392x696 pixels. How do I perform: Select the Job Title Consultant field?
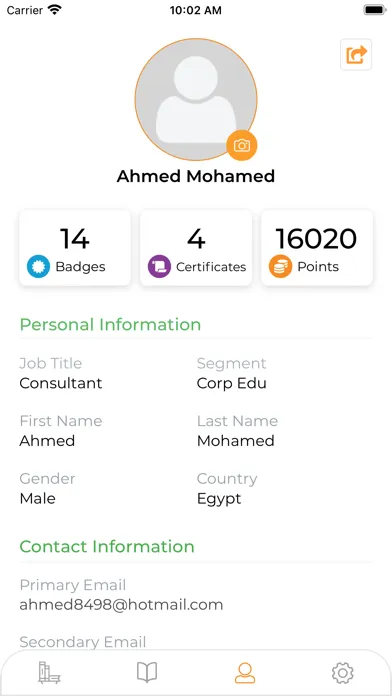(x=61, y=373)
